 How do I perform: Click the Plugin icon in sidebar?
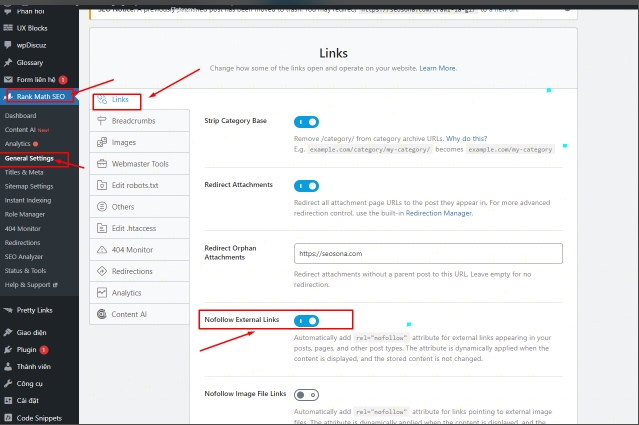click(8, 350)
